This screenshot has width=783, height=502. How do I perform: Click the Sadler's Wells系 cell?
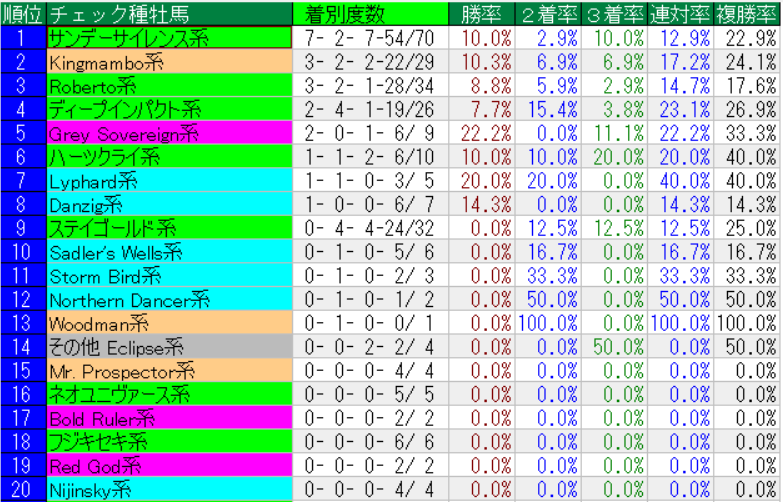click(115, 252)
